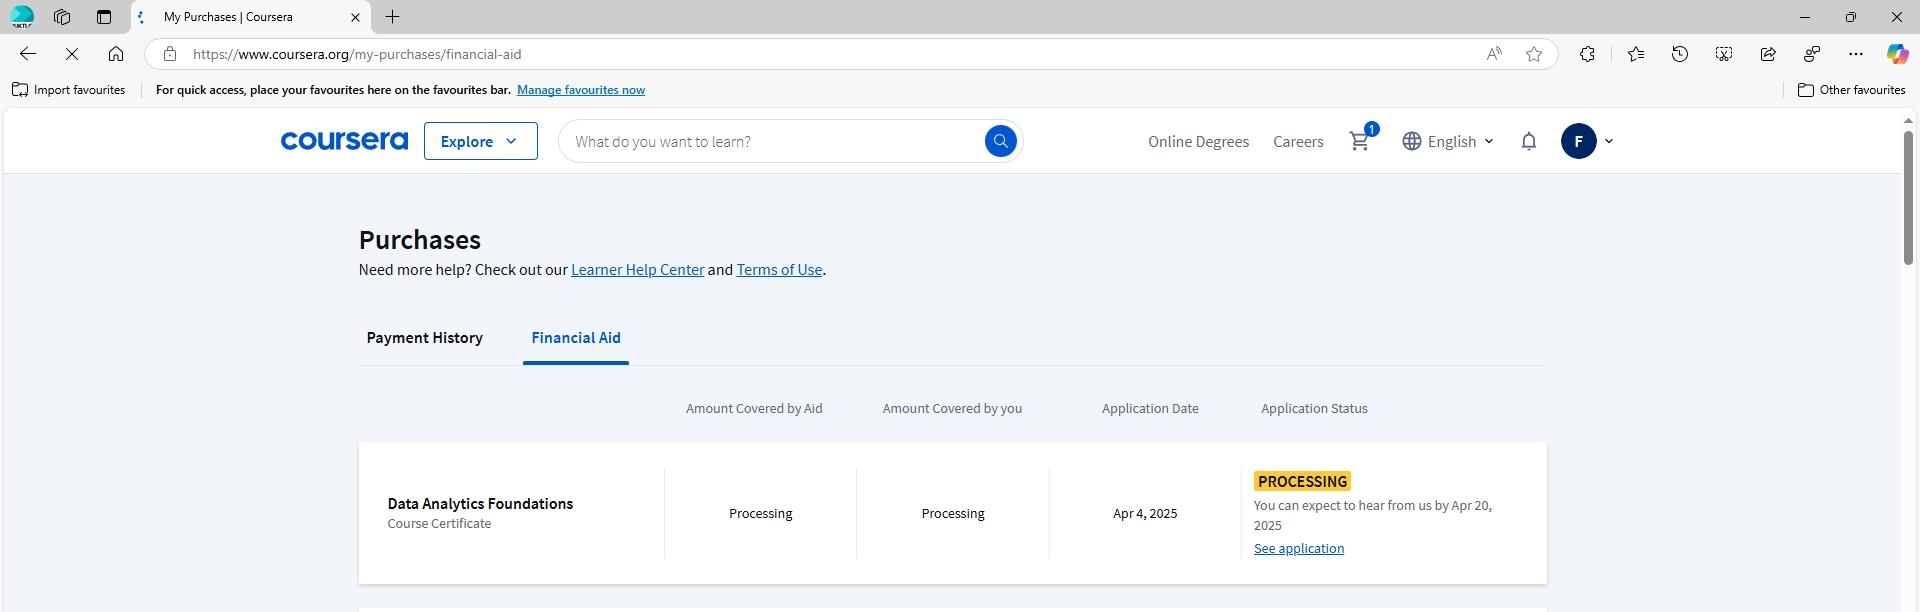Open the Other favourites folder
Viewport: 1920px width, 612px height.
1851,90
